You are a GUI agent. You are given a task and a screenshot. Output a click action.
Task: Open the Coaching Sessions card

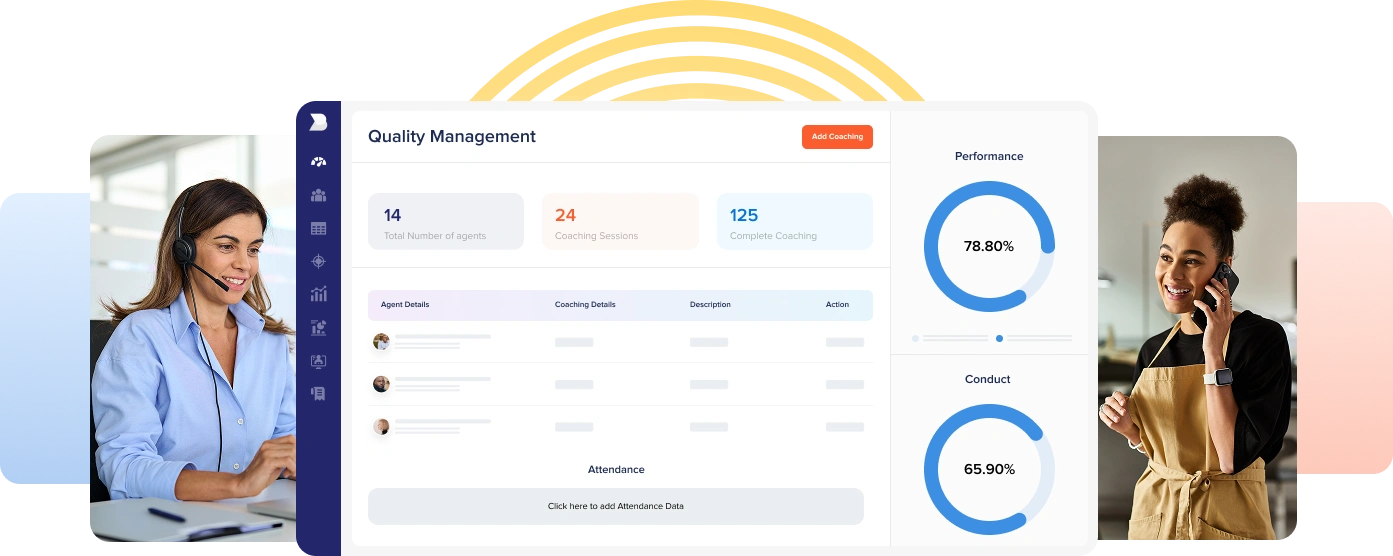coord(619,221)
